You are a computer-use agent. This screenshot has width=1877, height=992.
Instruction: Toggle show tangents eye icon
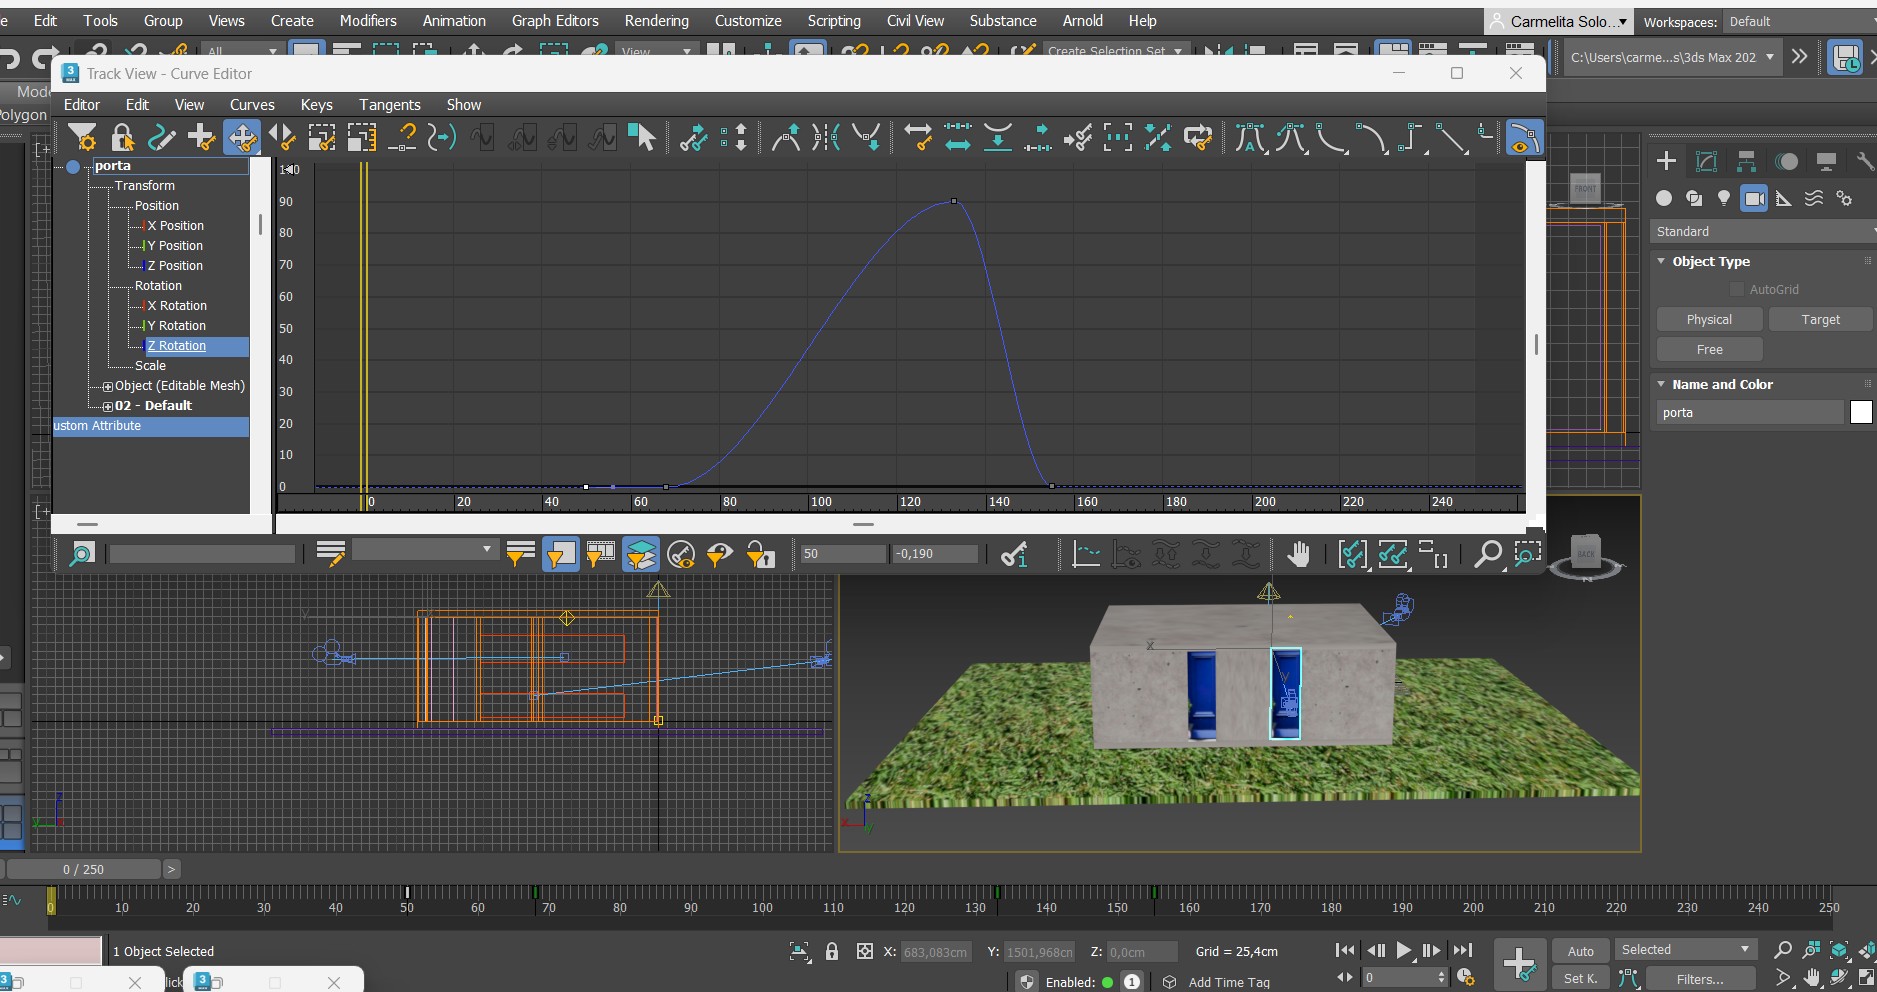pyautogui.click(x=1523, y=138)
